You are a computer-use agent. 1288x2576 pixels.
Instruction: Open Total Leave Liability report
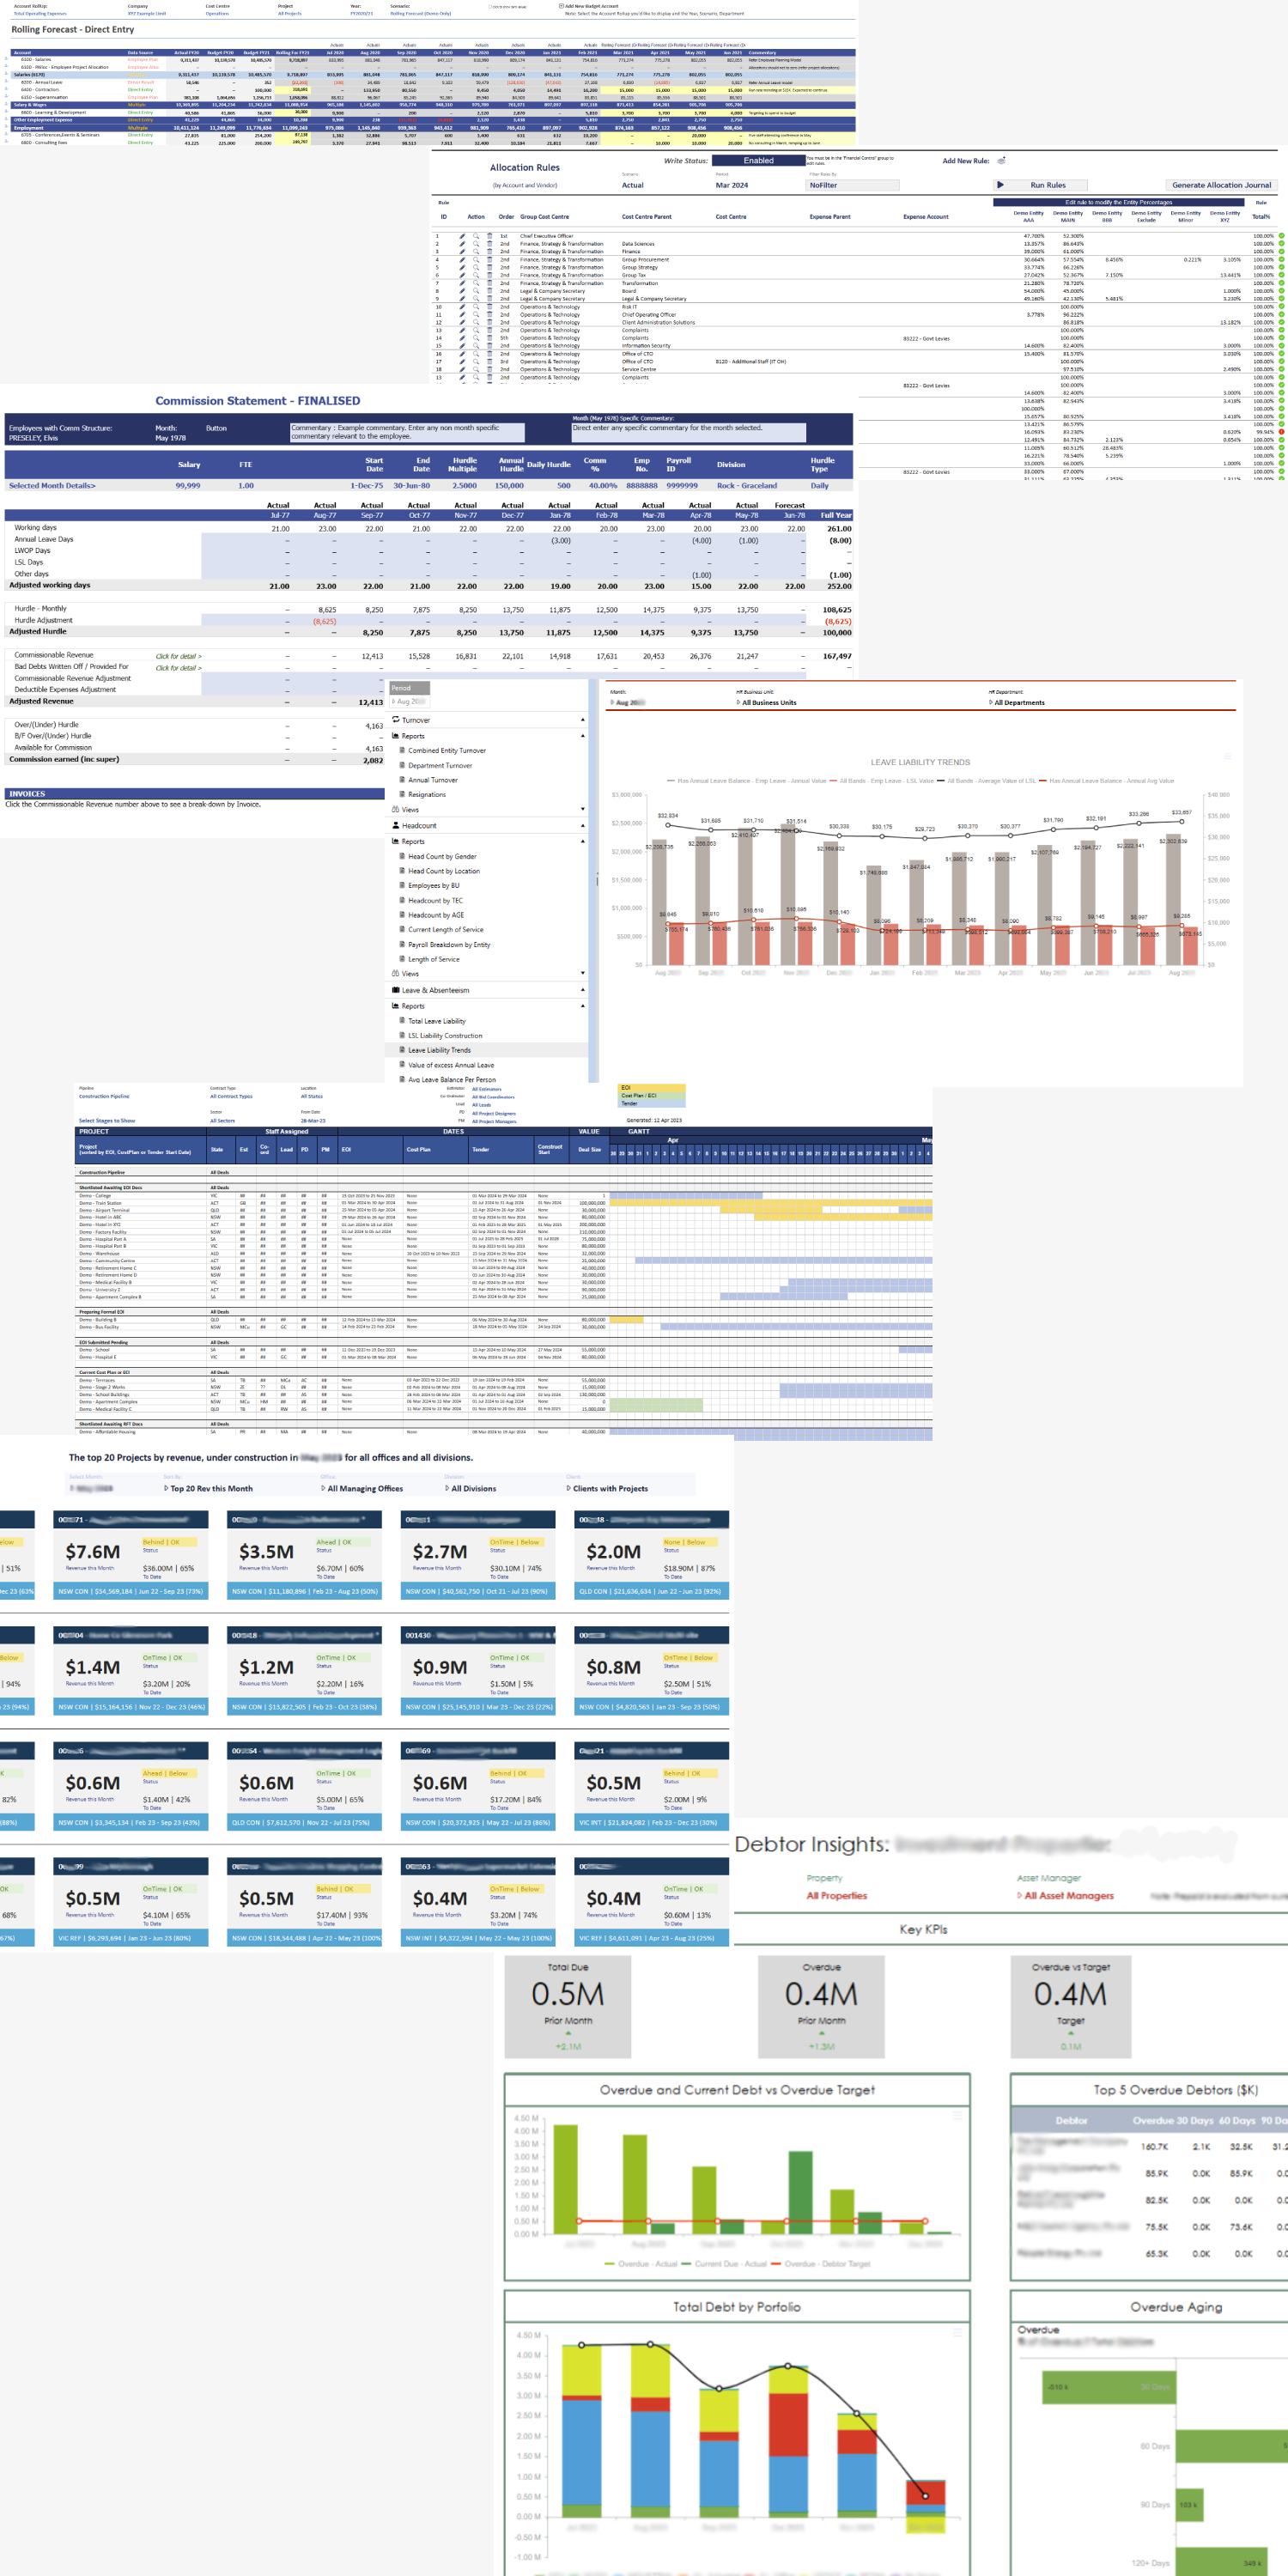[x=437, y=1021]
